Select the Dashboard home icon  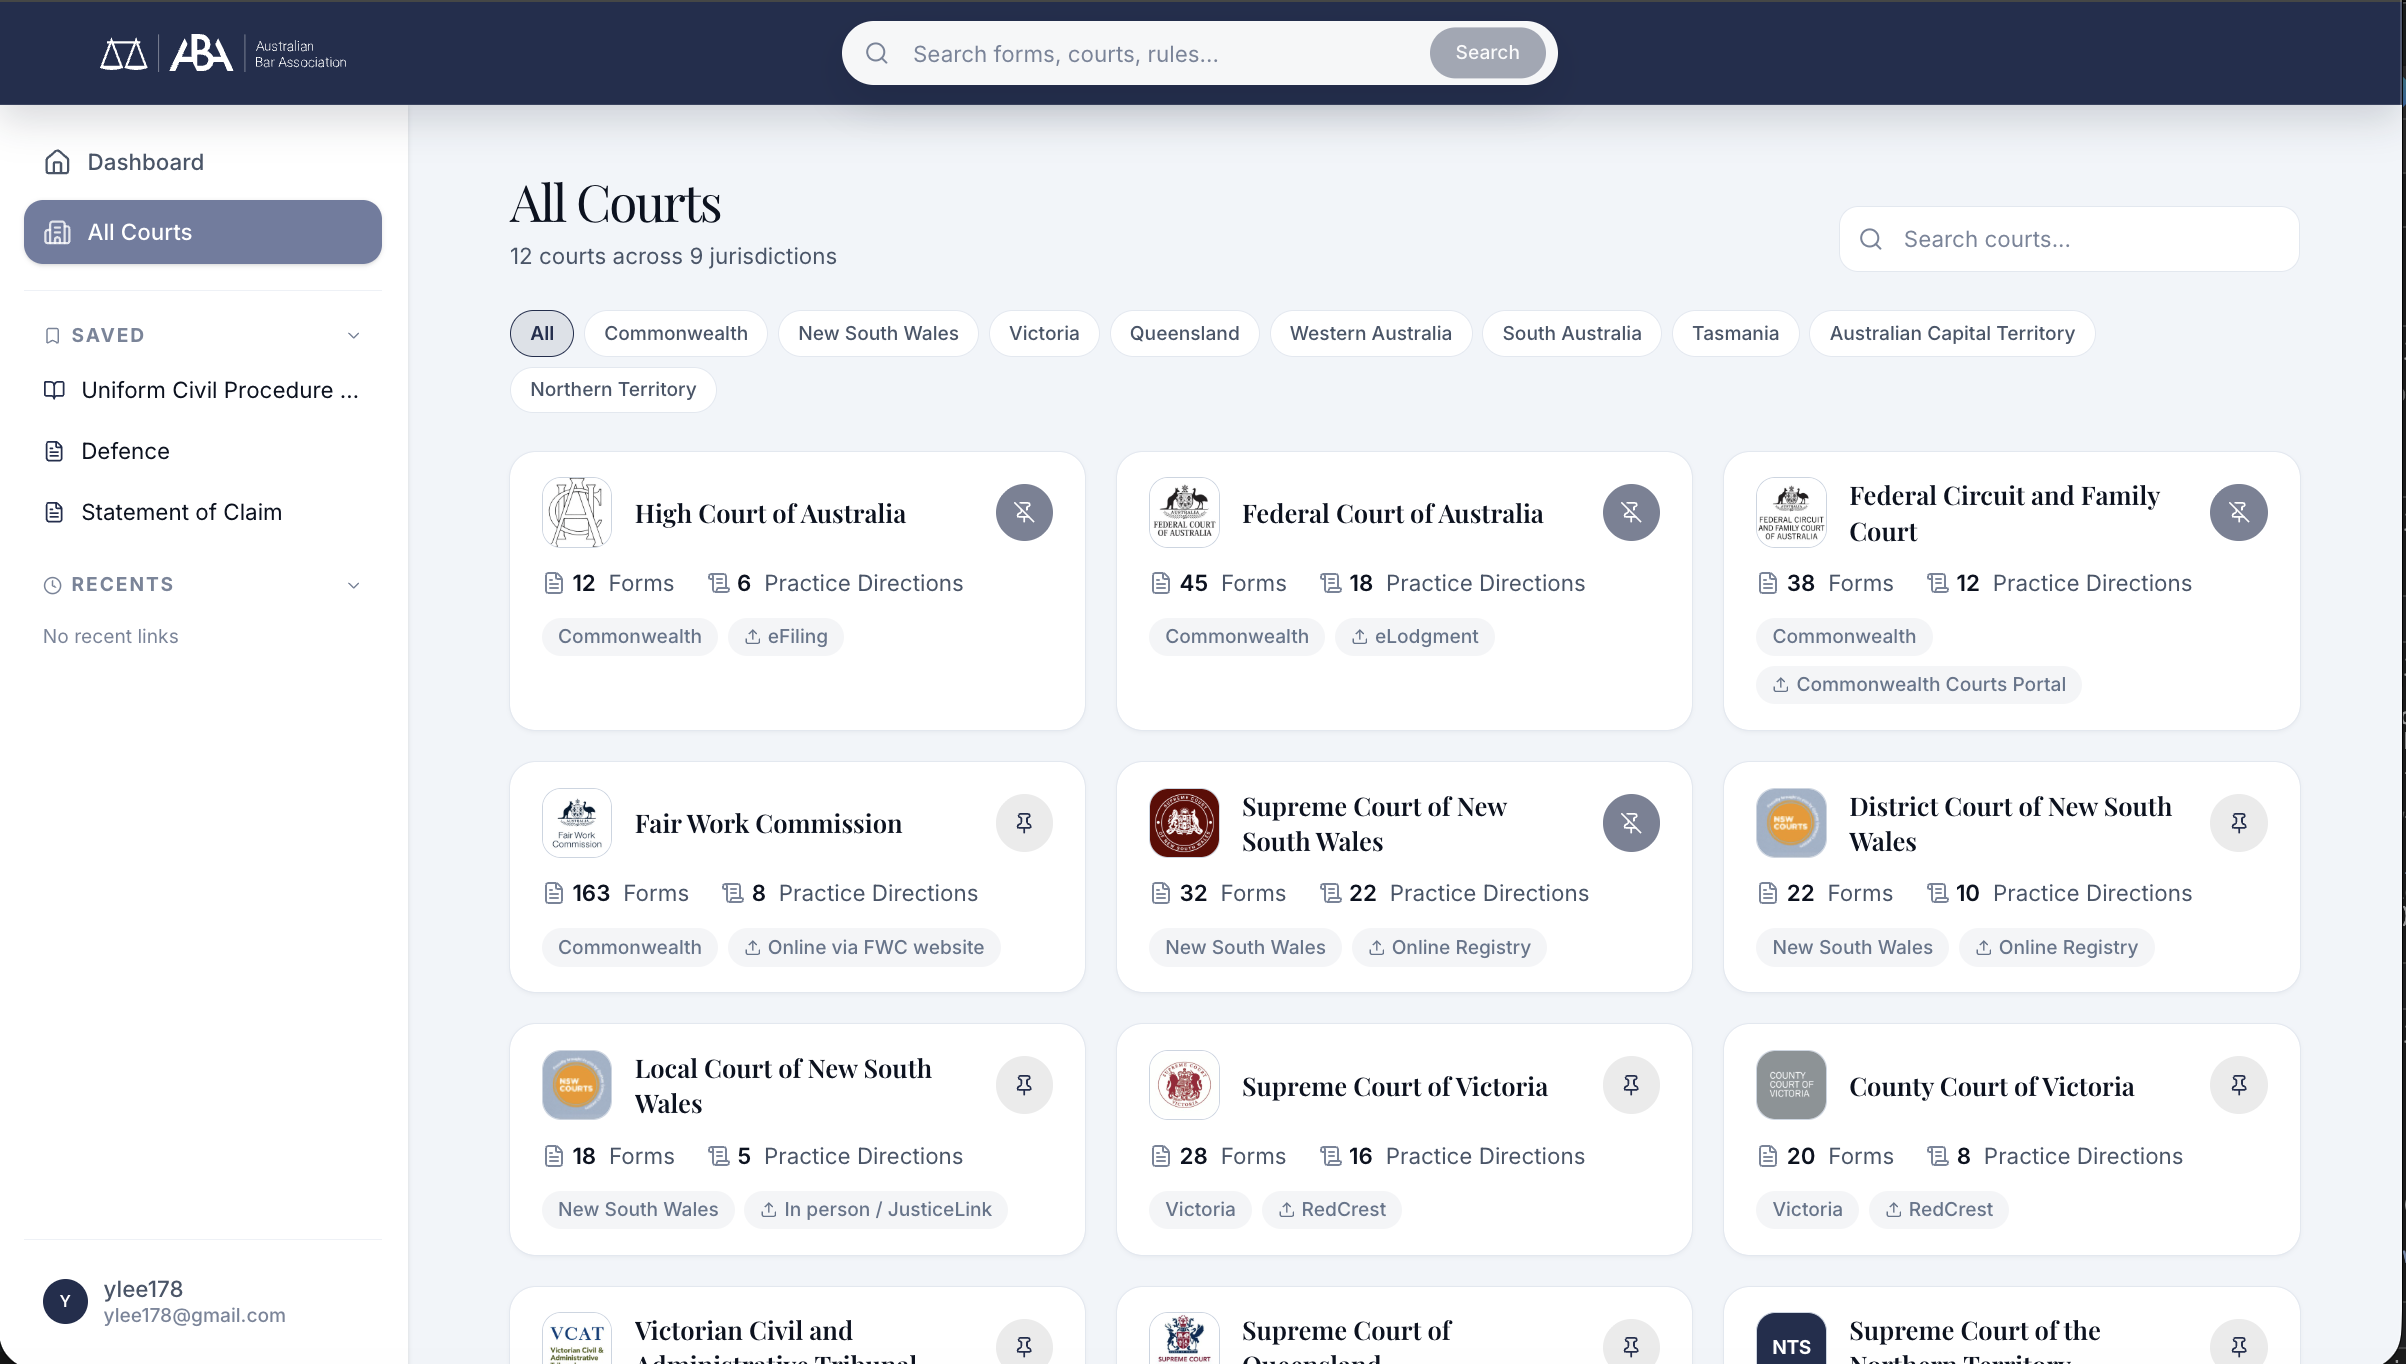(x=57, y=161)
